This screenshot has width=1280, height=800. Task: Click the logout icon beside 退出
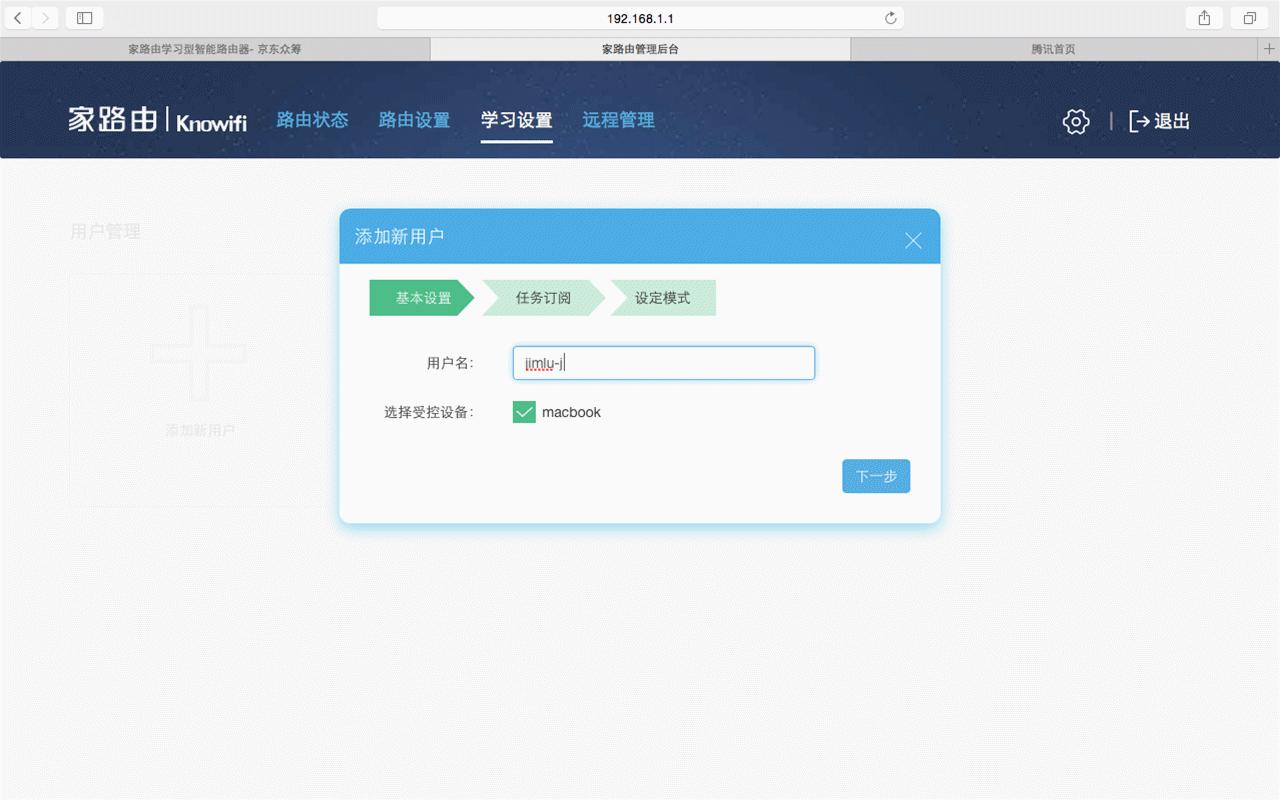tap(1137, 121)
